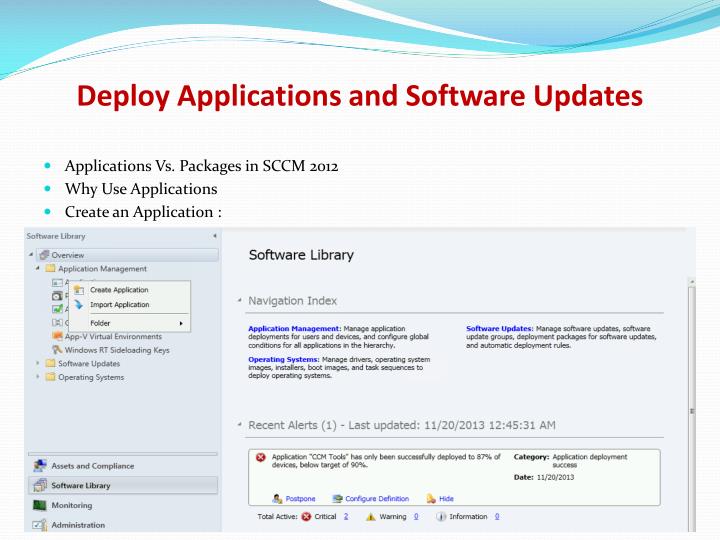Click the Postpone icon
The image size is (720, 540).
click(277, 499)
